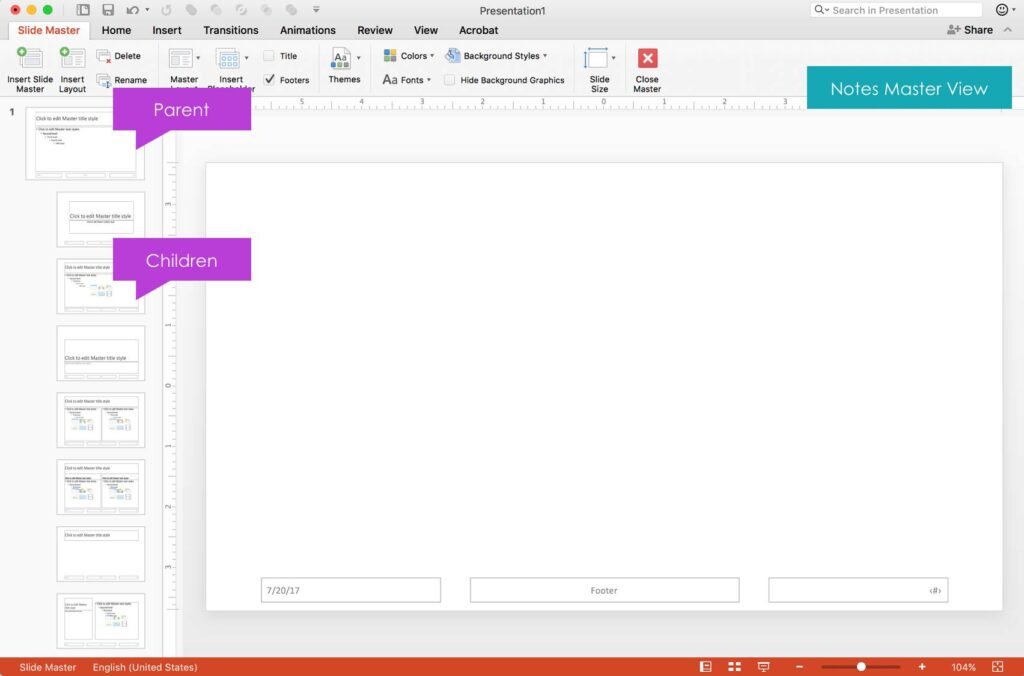Open the Fonts dropdown

click(x=406, y=79)
